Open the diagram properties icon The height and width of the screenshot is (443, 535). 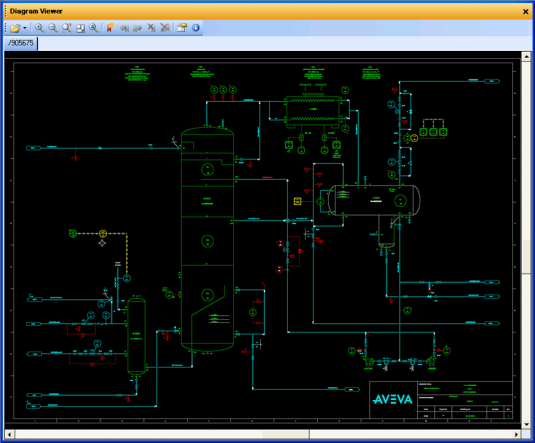tap(182, 28)
